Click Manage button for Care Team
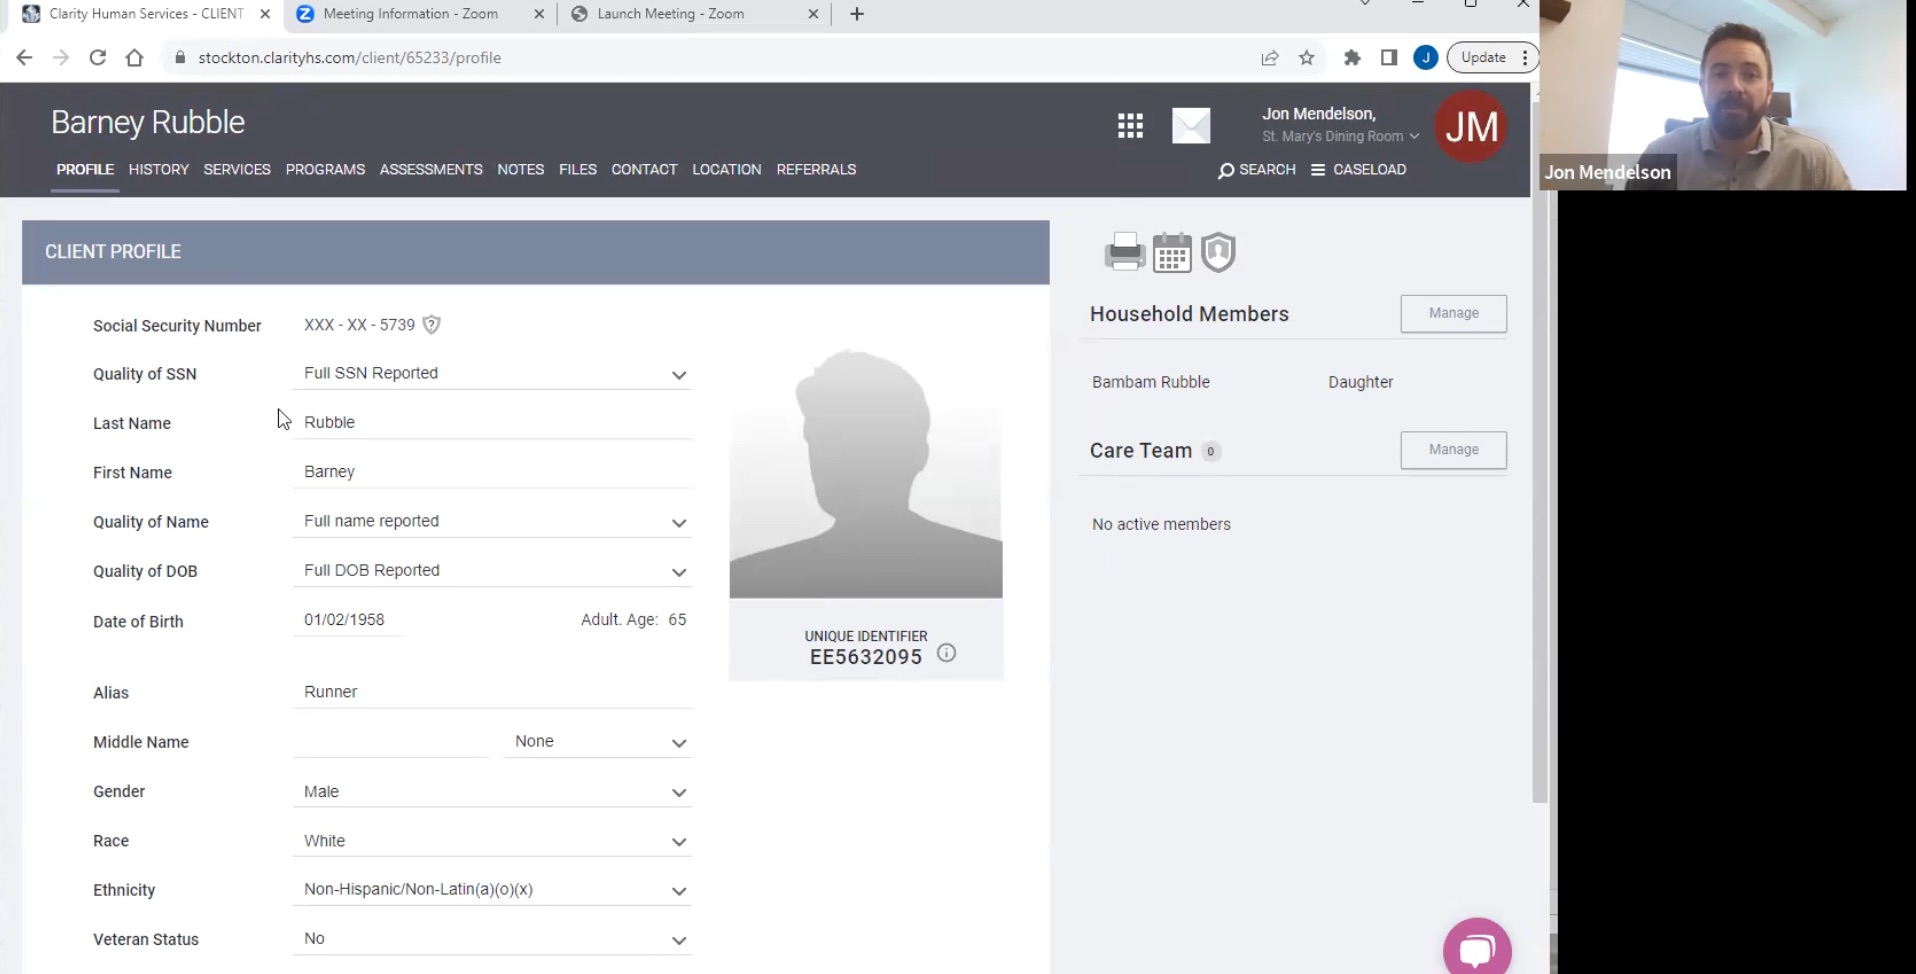Viewport: 1916px width, 974px height. click(x=1453, y=450)
